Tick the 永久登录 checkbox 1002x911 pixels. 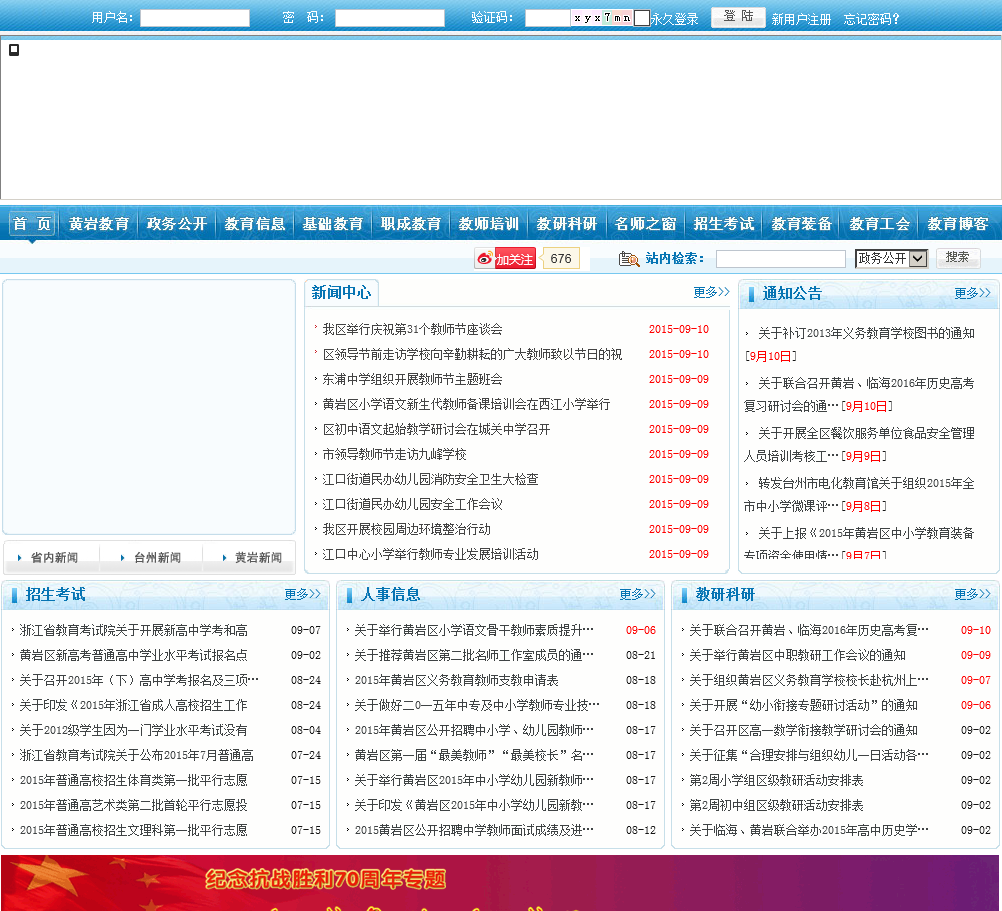tap(642, 18)
